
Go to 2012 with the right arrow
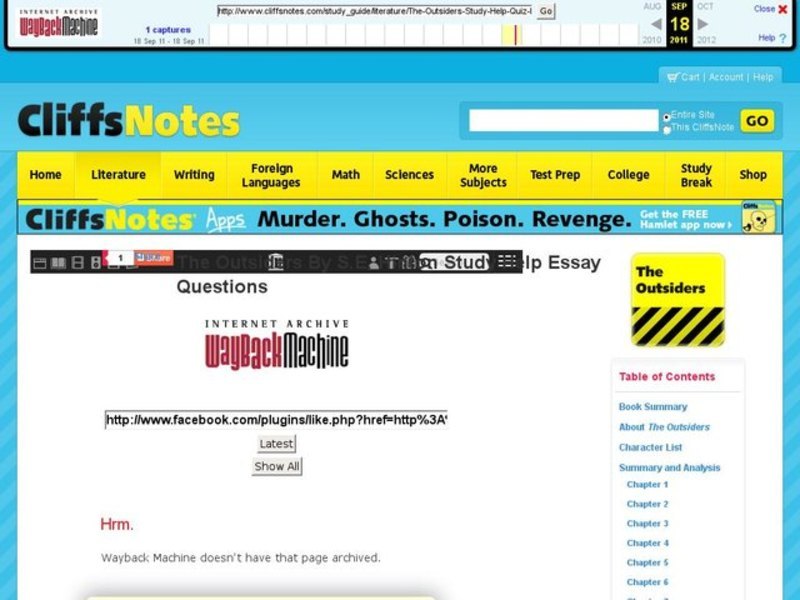(x=703, y=23)
